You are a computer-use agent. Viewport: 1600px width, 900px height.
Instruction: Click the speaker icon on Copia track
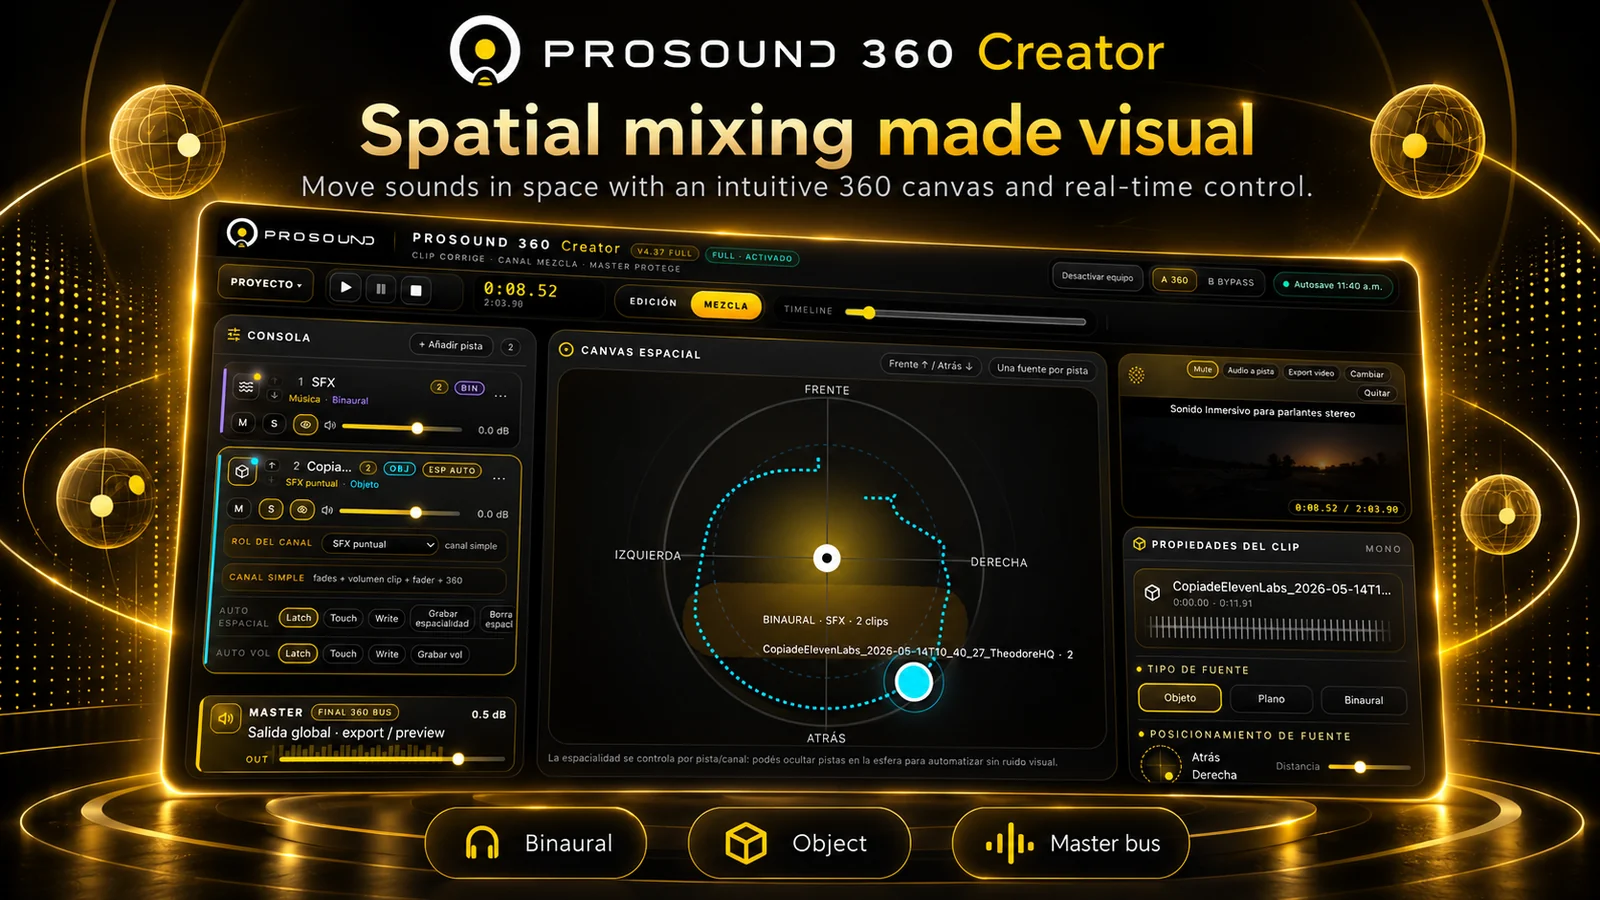pyautogui.click(x=327, y=510)
